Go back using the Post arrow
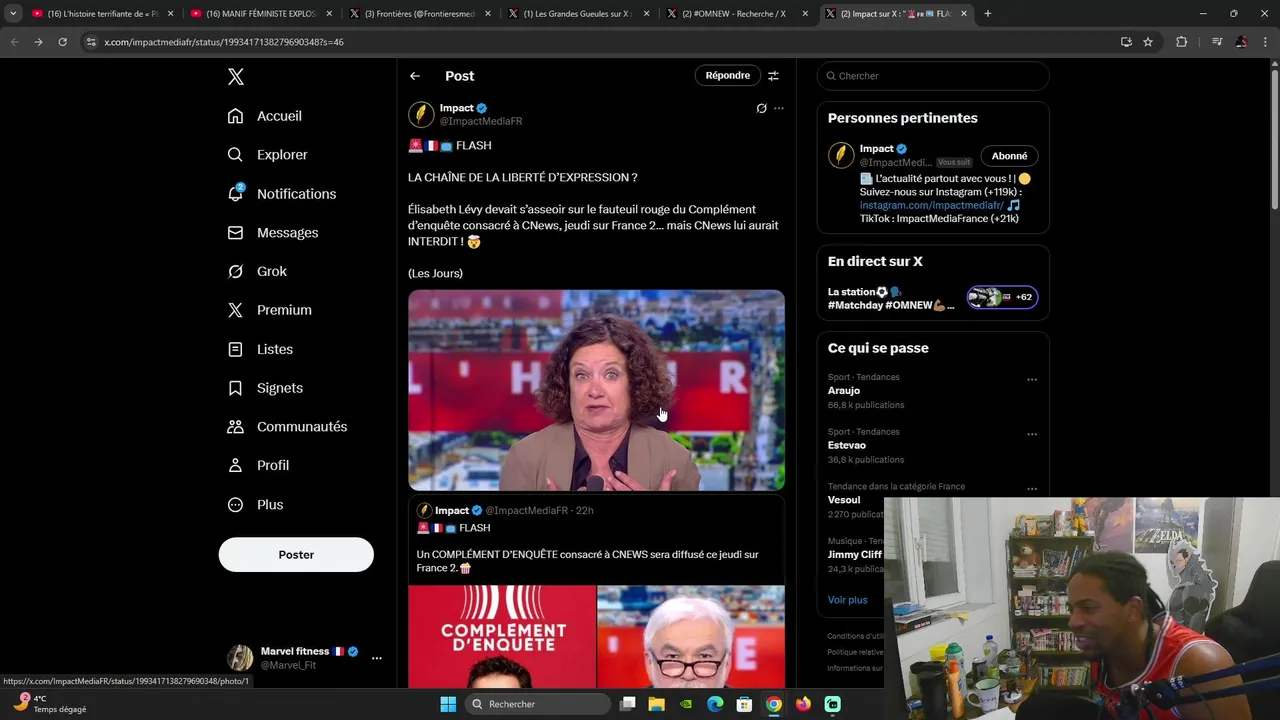This screenshot has height=720, width=1280. (414, 76)
